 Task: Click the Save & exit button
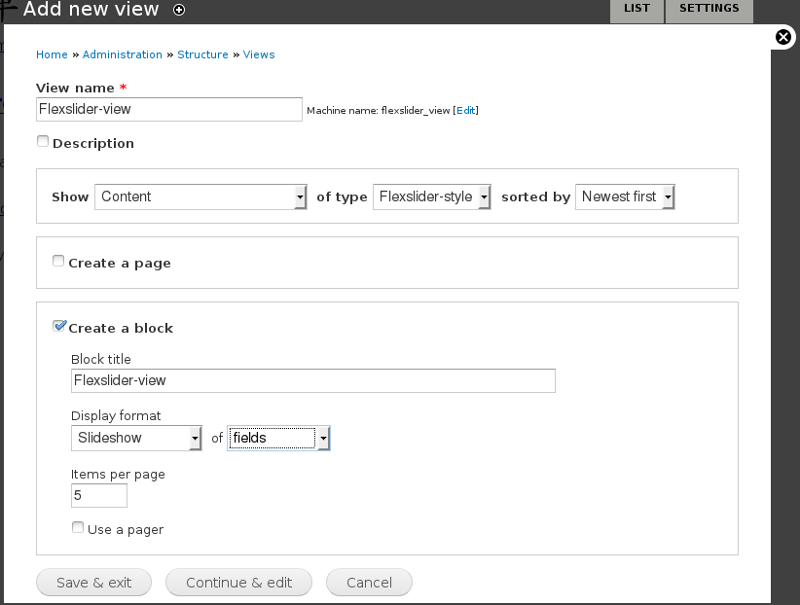tap(94, 583)
